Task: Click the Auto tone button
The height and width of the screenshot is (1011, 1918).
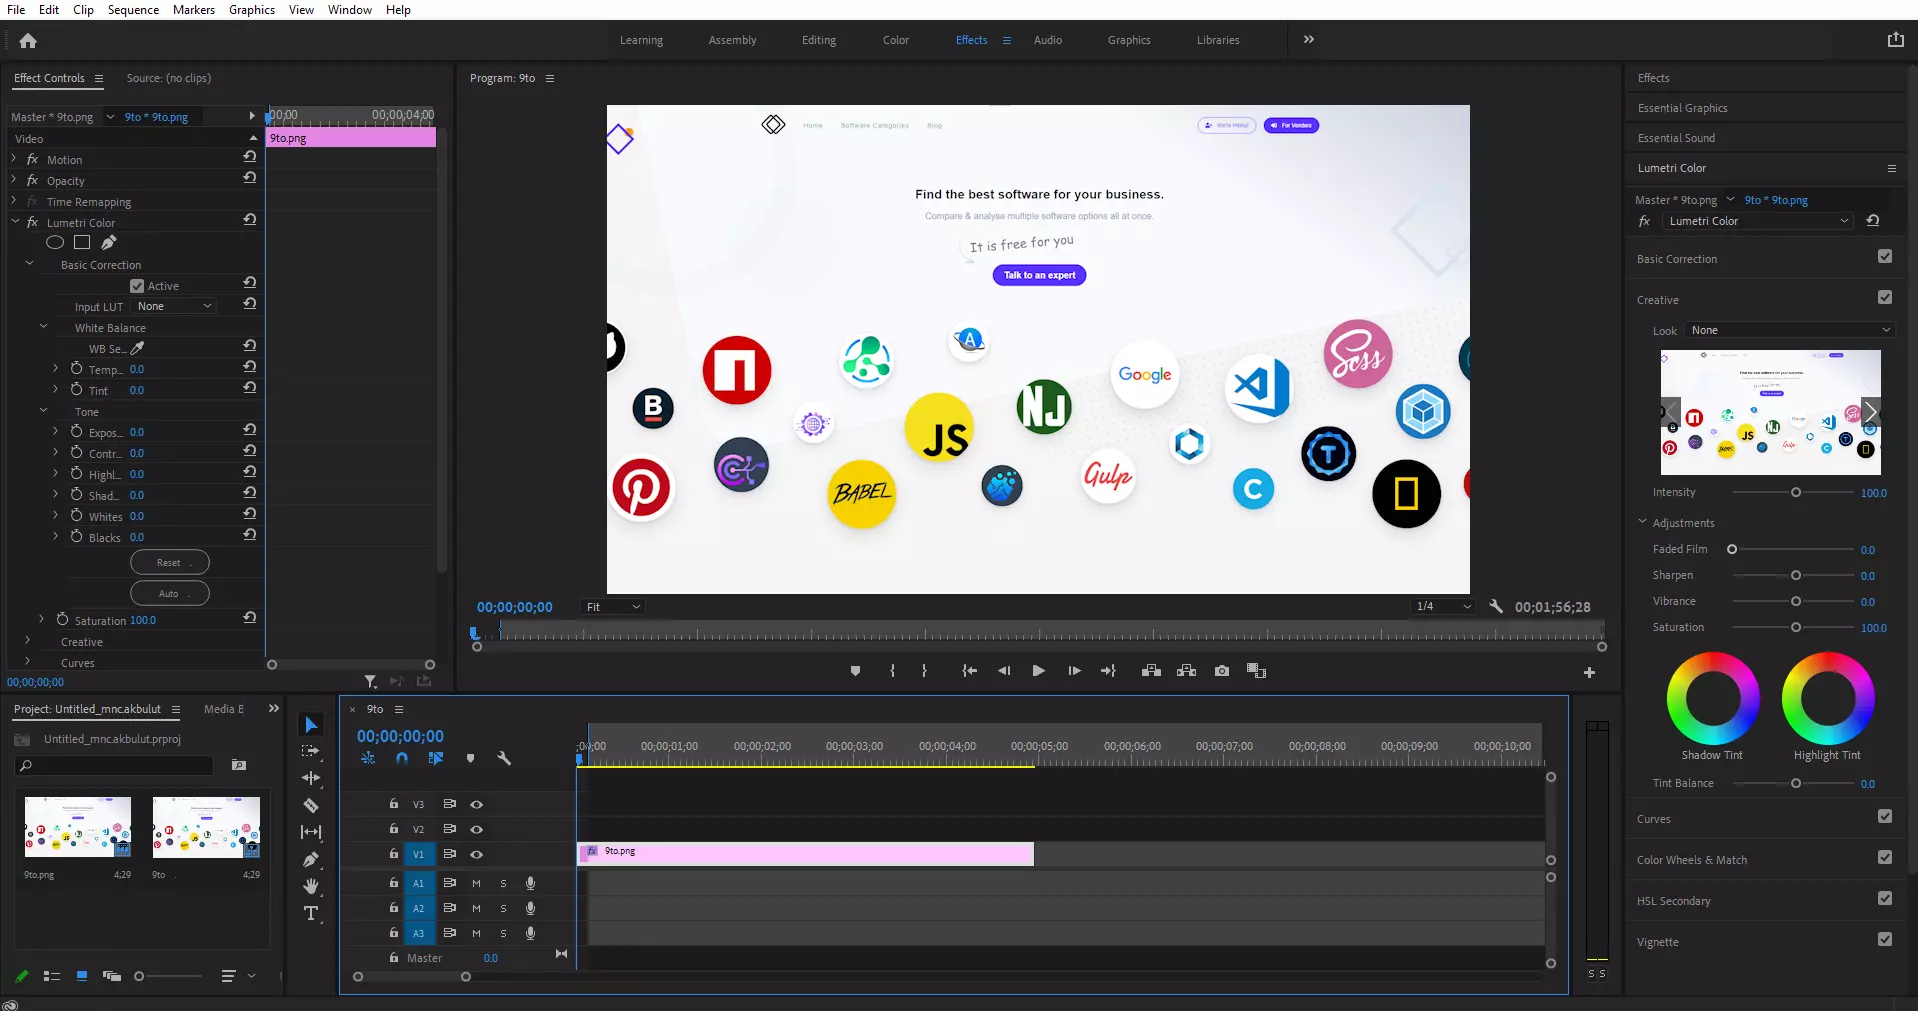Action: click(170, 593)
